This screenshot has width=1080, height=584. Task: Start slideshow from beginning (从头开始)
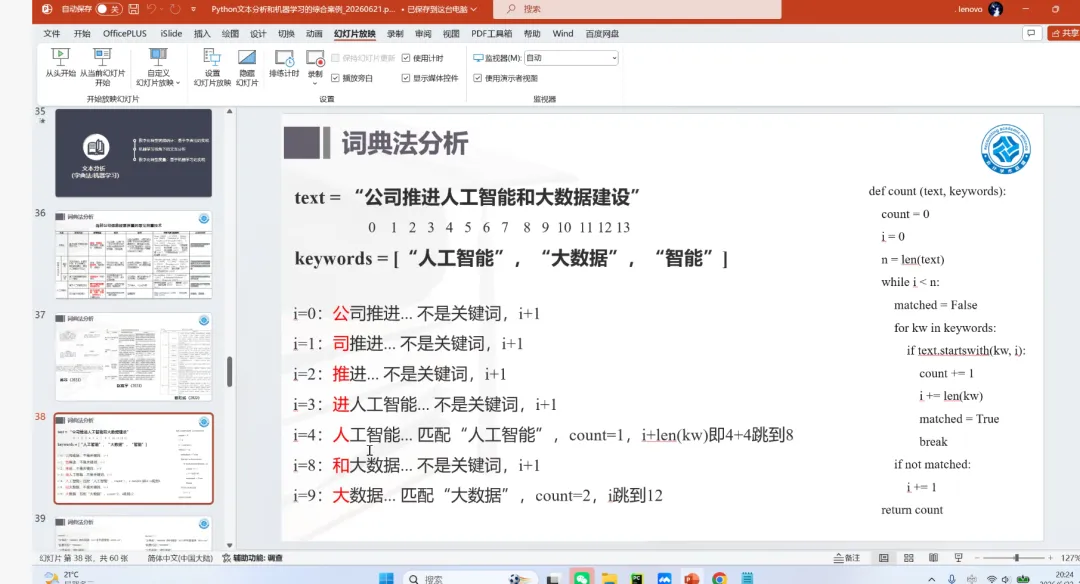click(x=61, y=62)
